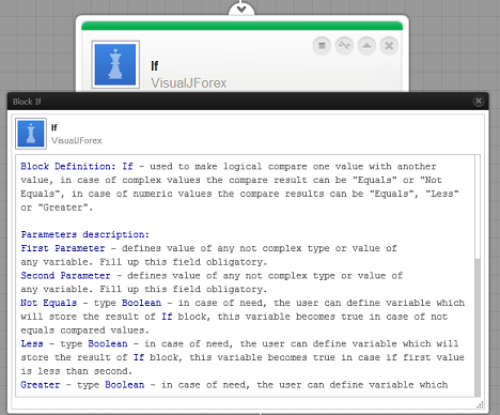Click the chess king icon on If block
Screen dimensions: 500x415
(x=115, y=65)
